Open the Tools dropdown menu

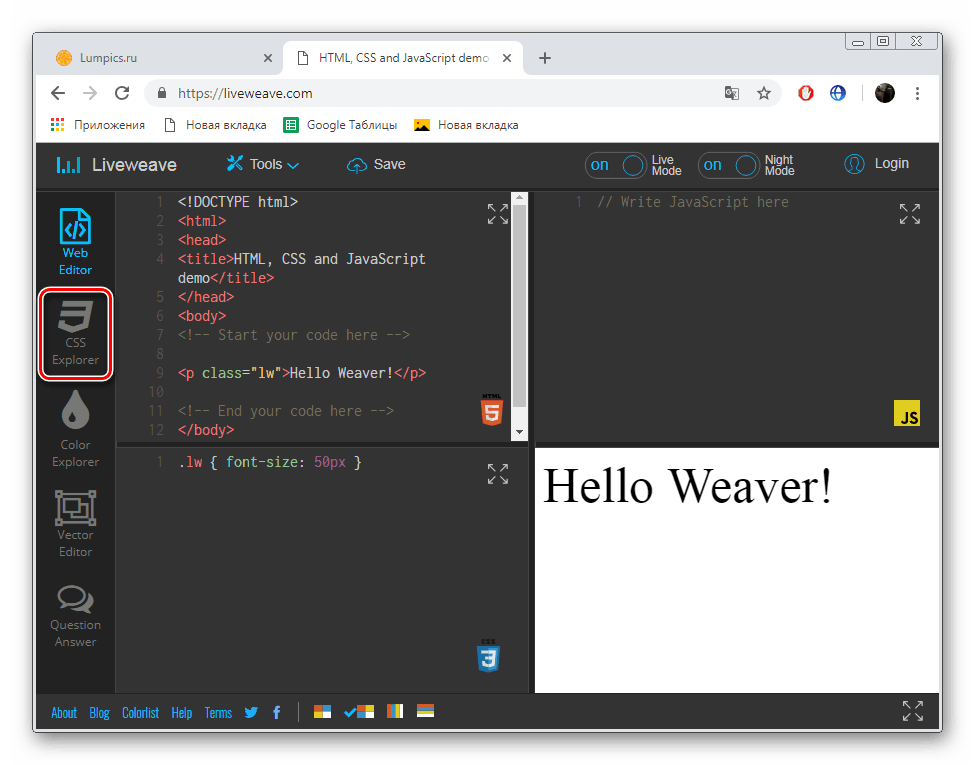[x=262, y=164]
